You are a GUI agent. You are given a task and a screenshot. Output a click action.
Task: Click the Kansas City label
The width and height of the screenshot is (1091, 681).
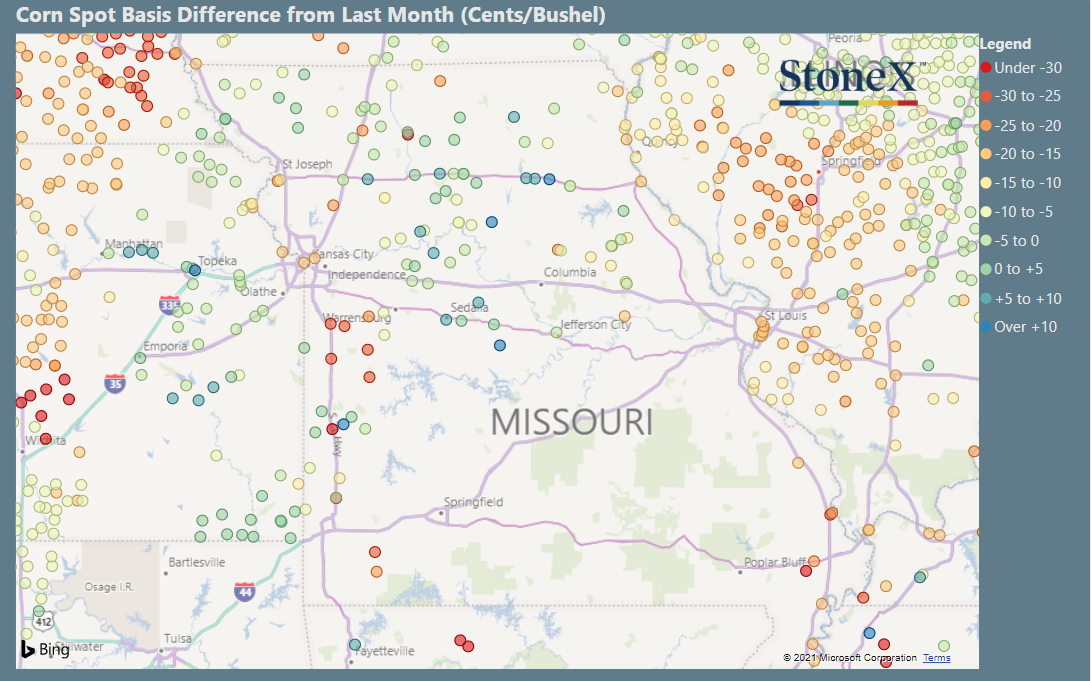pos(343,254)
